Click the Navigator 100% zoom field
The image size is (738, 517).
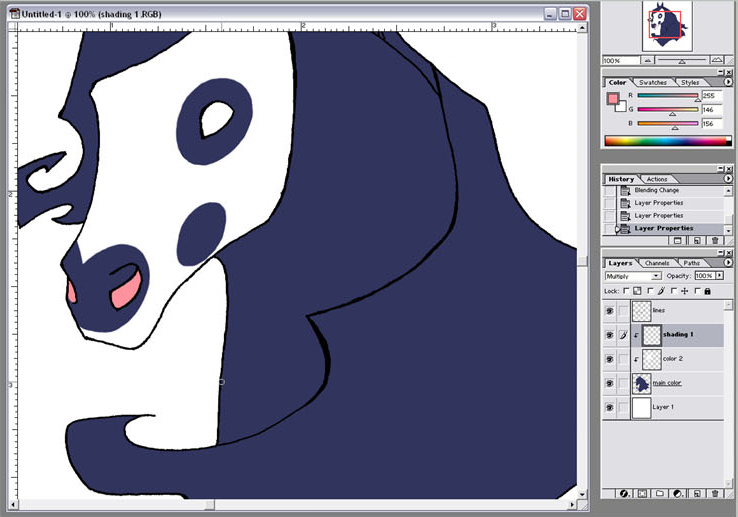click(621, 61)
